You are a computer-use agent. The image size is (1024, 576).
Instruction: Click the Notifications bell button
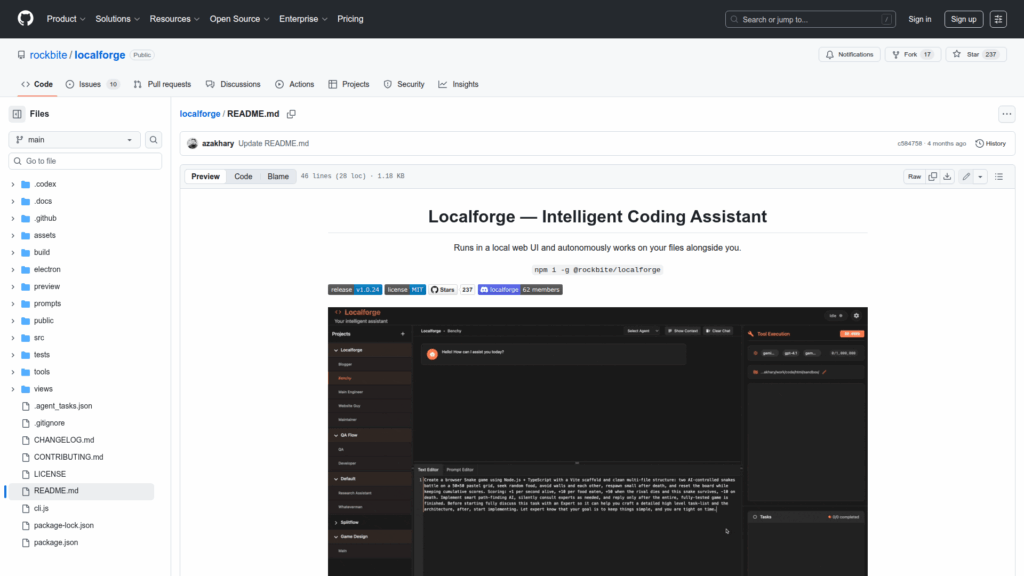pos(850,54)
